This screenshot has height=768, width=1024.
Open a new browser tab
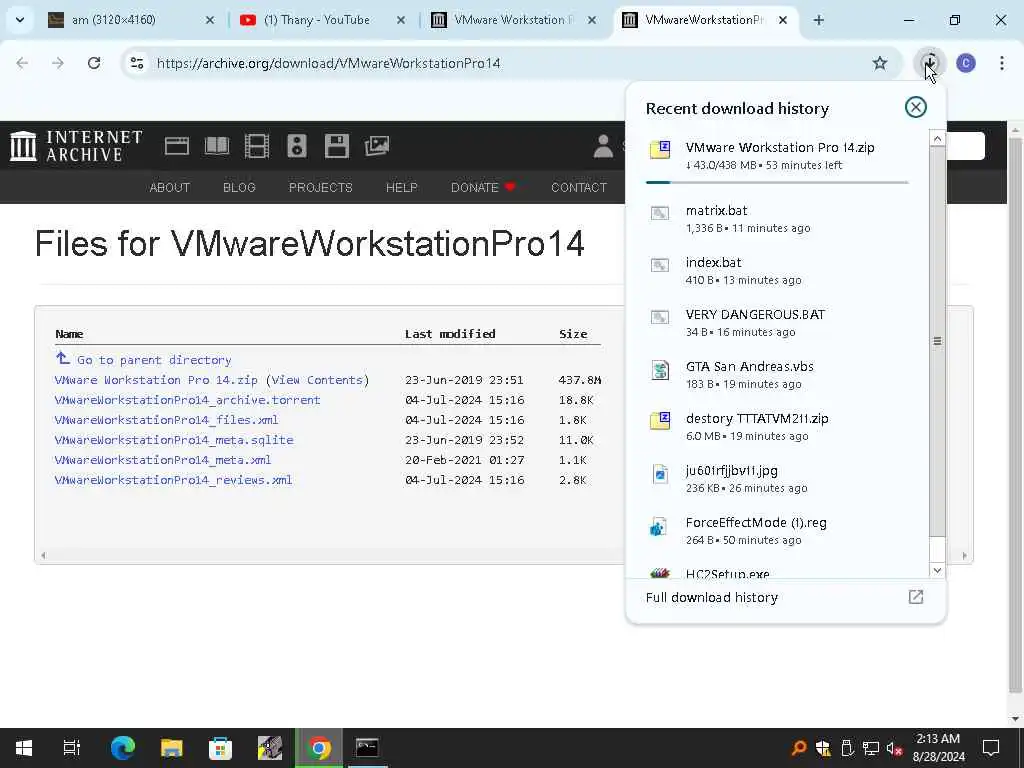point(818,20)
